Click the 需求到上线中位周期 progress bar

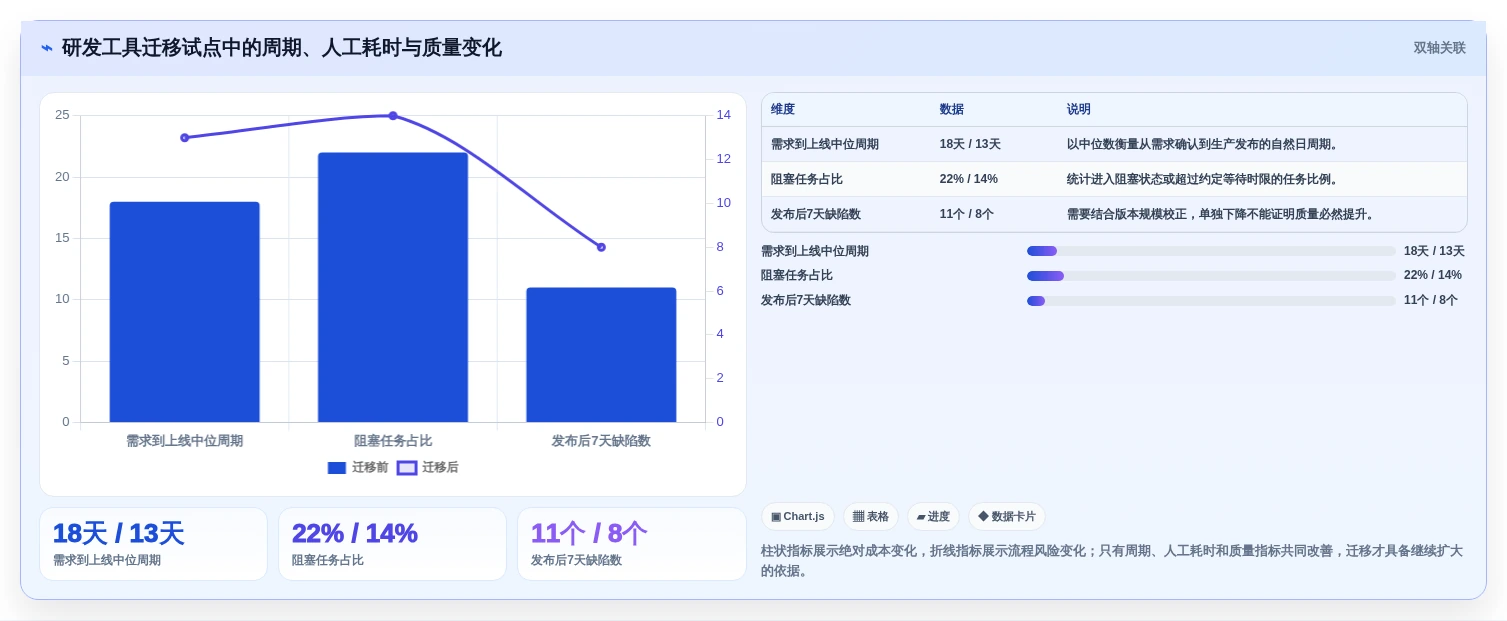pyautogui.click(x=1211, y=251)
